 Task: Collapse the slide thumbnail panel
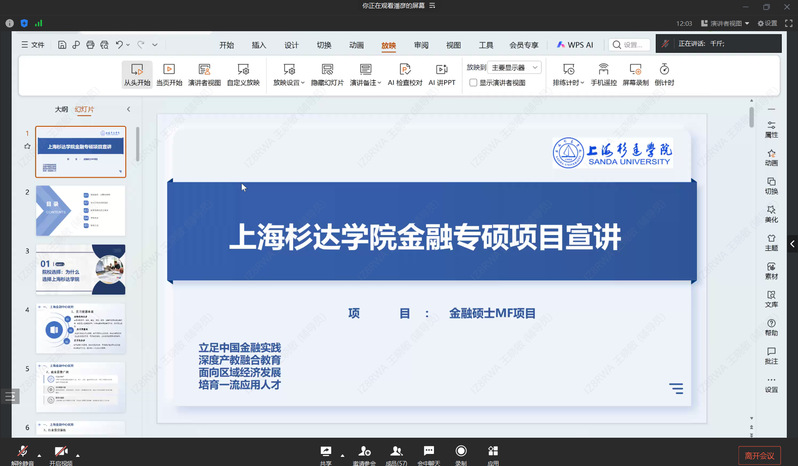point(128,109)
